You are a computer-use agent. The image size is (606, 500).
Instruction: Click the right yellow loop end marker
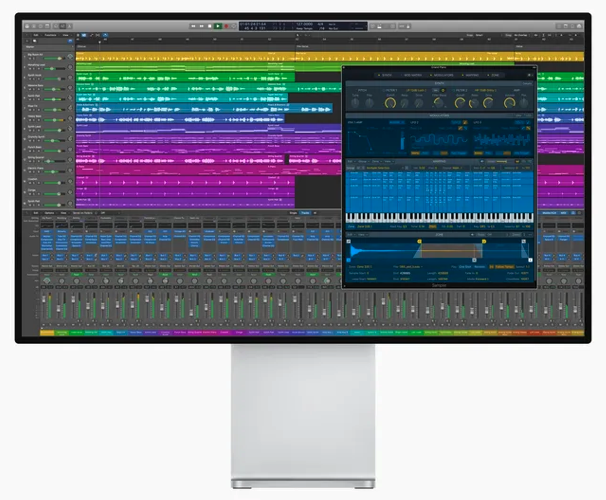(484, 241)
